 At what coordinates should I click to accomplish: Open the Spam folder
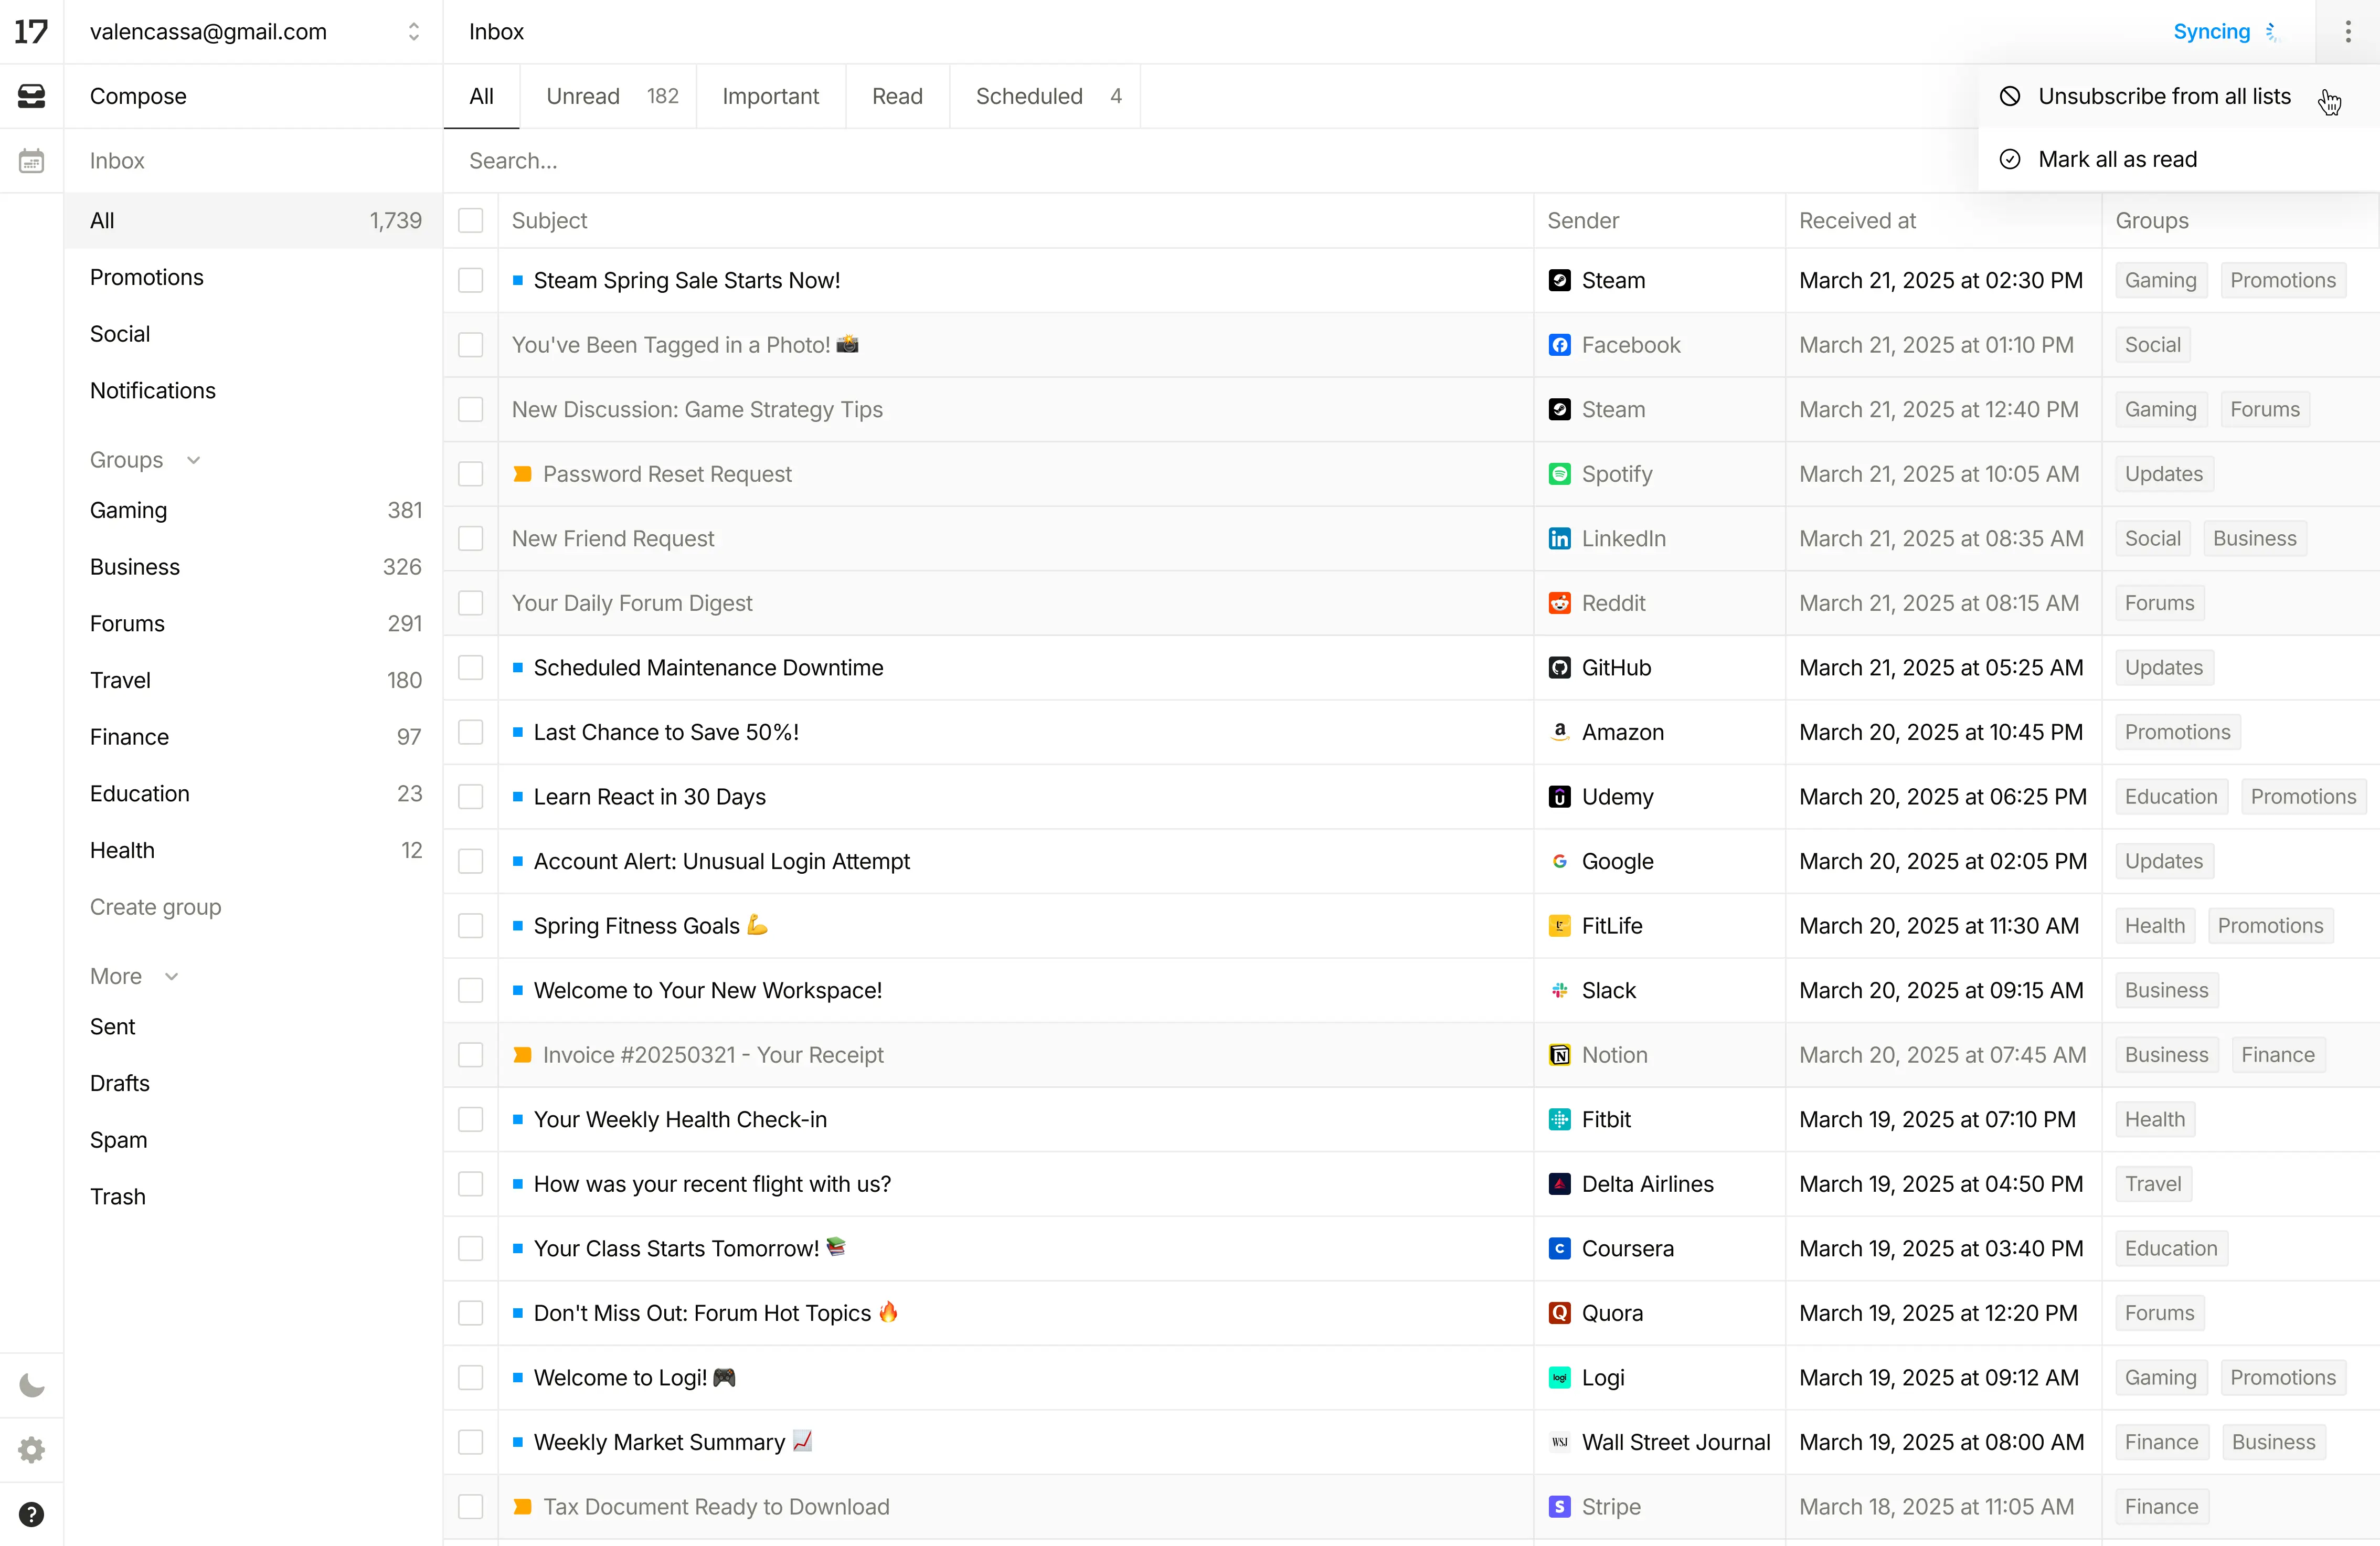[254, 1140]
